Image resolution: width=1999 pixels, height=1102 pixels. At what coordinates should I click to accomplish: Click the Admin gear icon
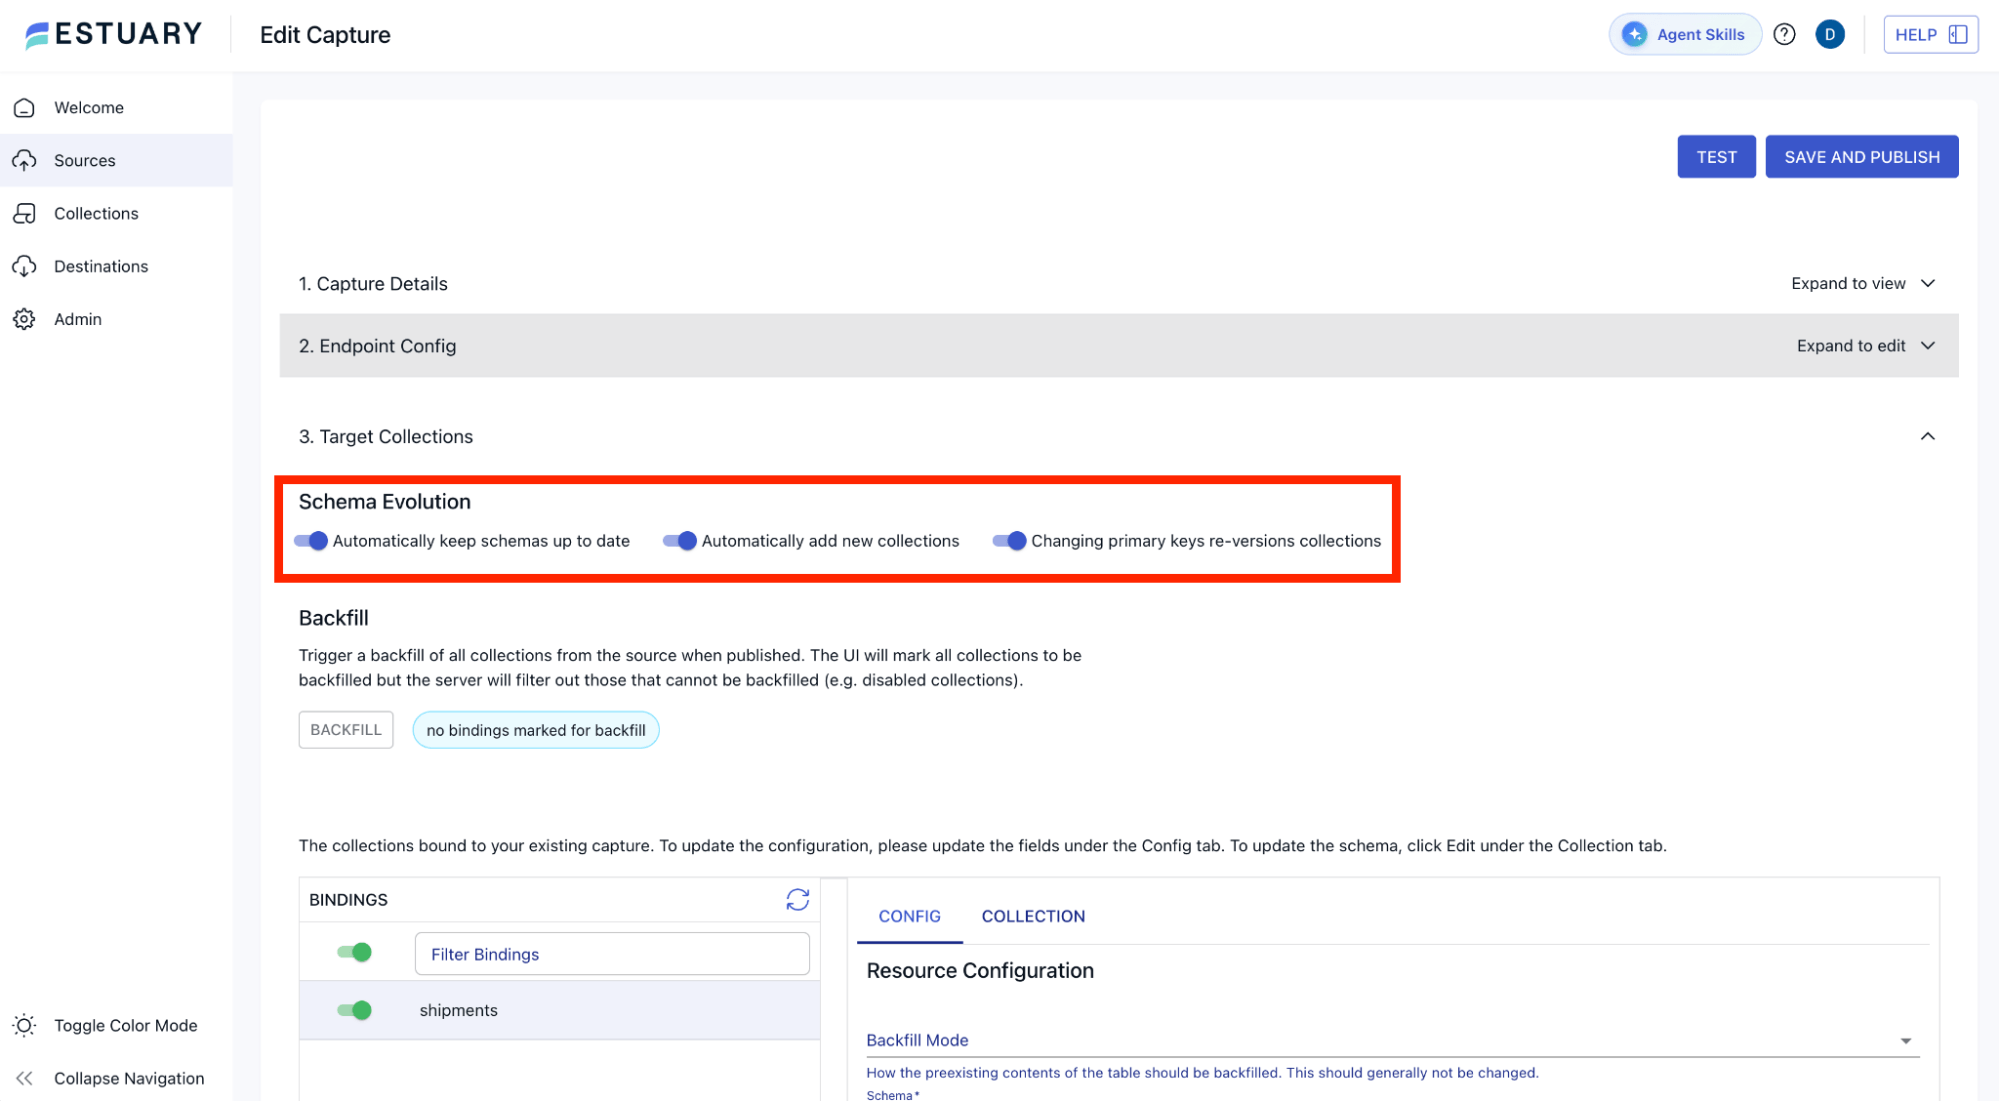[25, 319]
